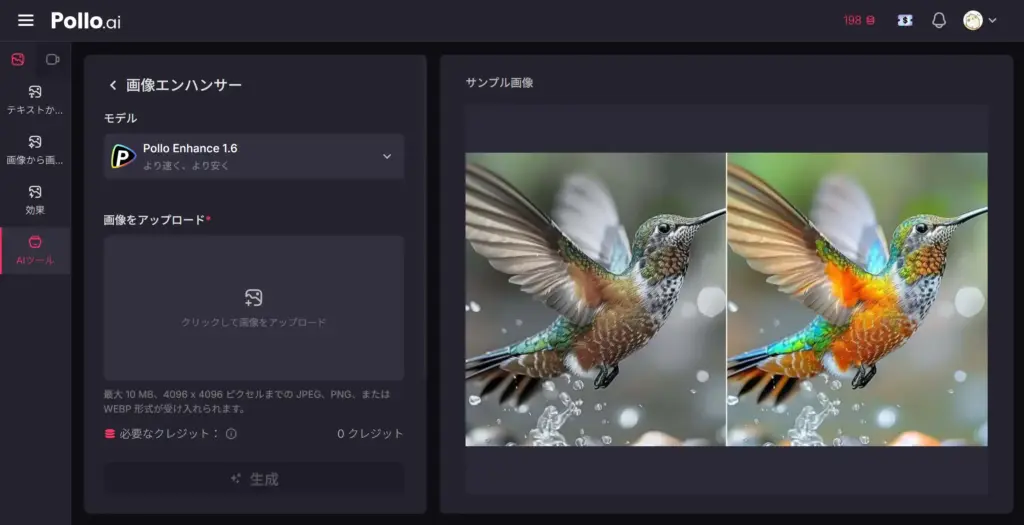The image size is (1024, 525).
Task: Select the AIツール sidebar item
Action: pyautogui.click(x=35, y=250)
